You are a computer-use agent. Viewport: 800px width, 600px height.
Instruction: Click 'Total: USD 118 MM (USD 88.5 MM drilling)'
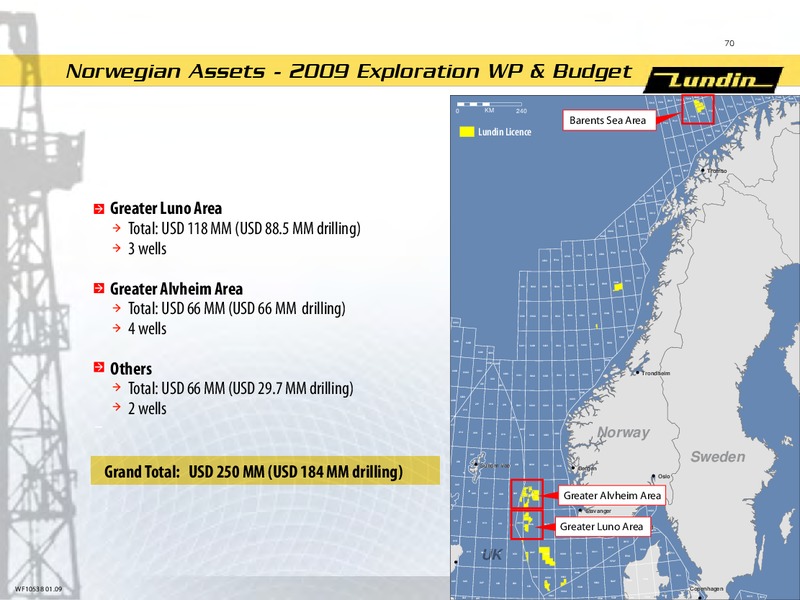(x=244, y=229)
